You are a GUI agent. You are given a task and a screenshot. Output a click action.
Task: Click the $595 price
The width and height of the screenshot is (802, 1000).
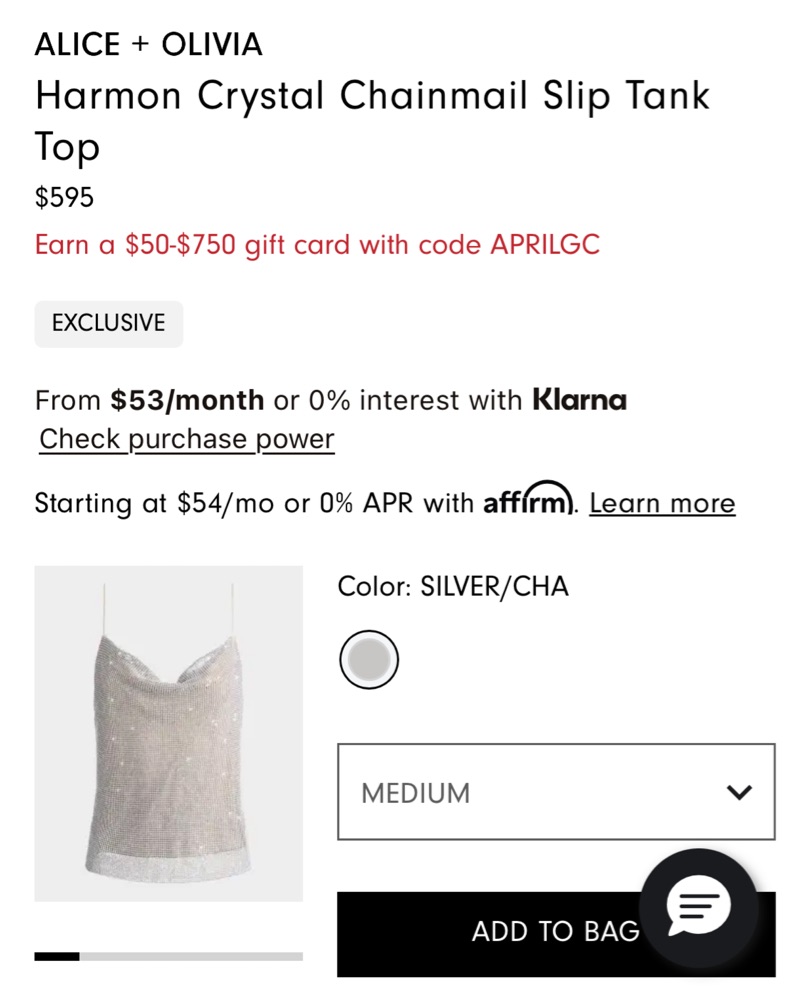pos(64,198)
